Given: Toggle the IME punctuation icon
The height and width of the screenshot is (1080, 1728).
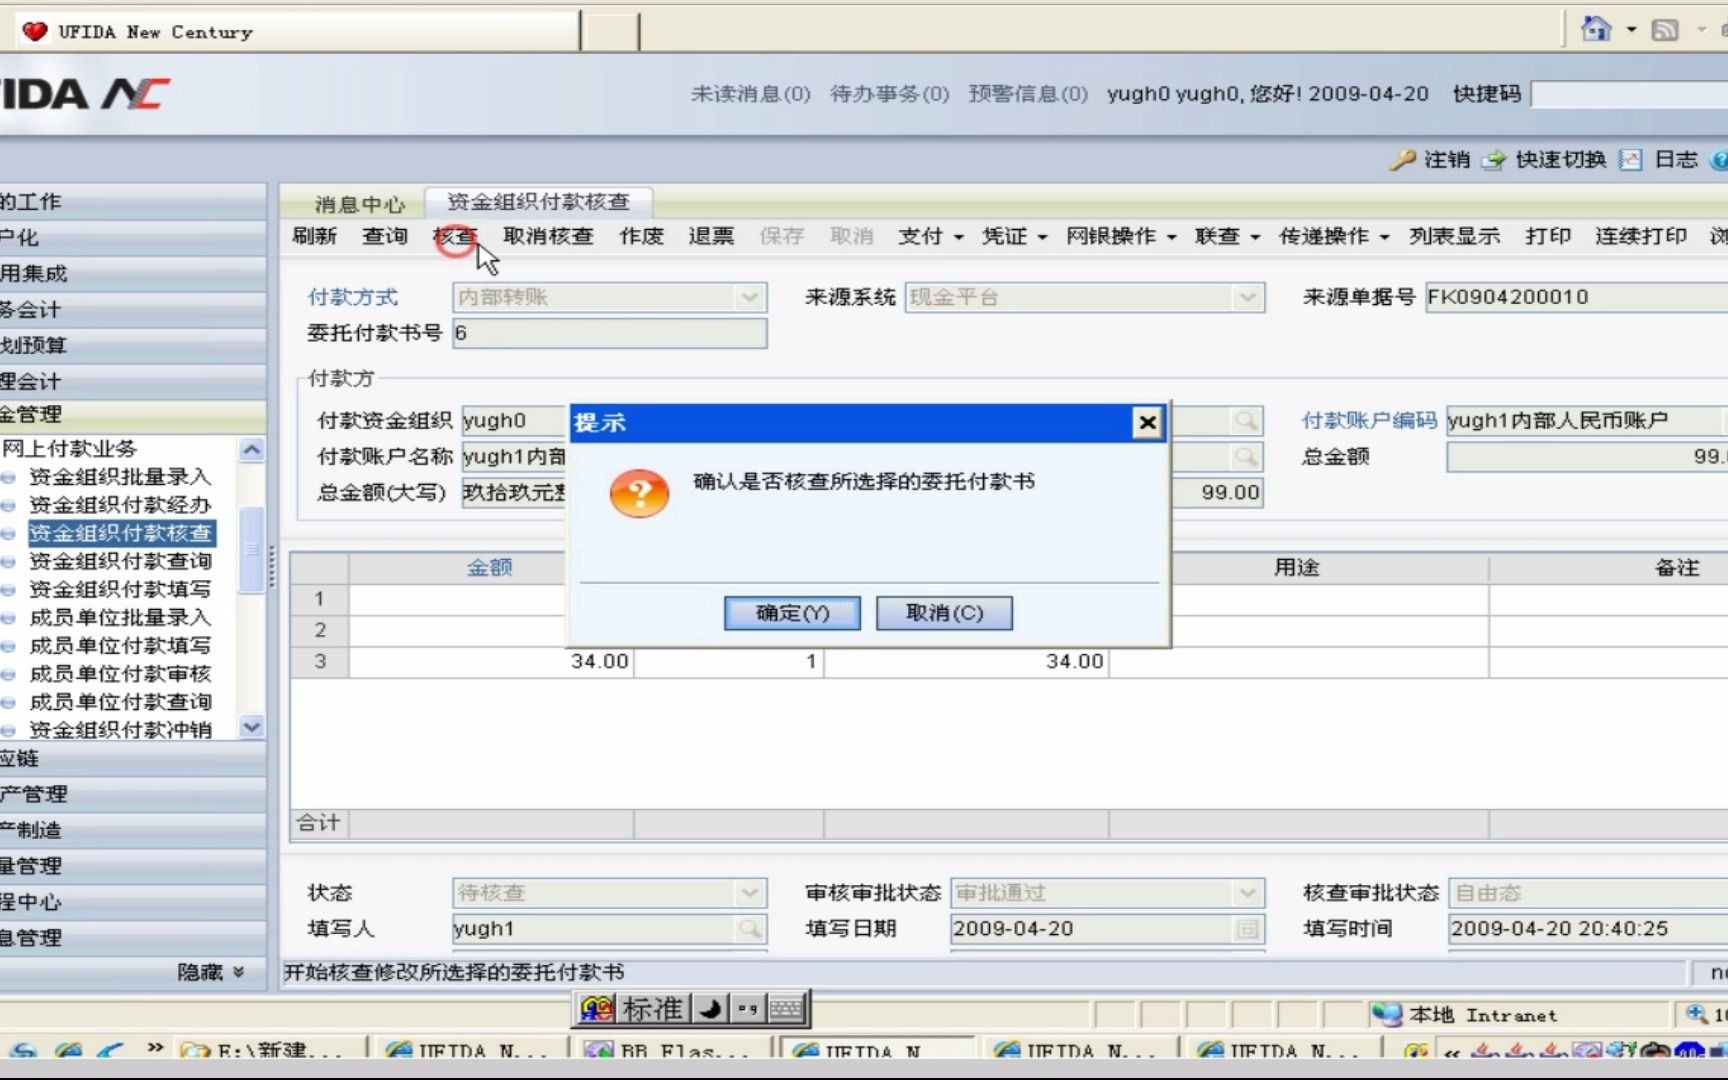Looking at the screenshot, I should (x=748, y=1009).
